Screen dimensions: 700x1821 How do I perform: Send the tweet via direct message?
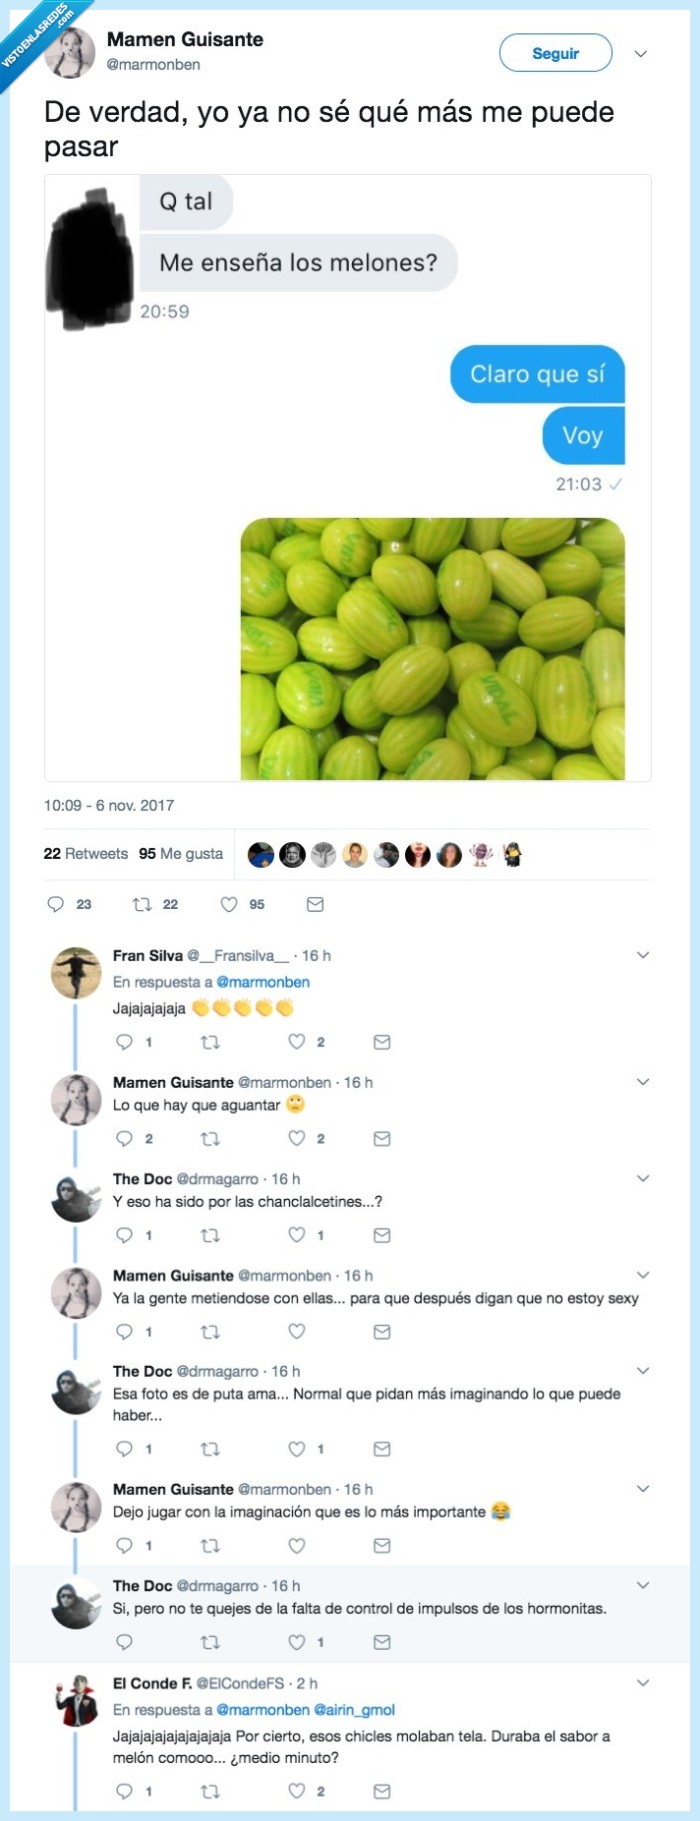[x=315, y=904]
